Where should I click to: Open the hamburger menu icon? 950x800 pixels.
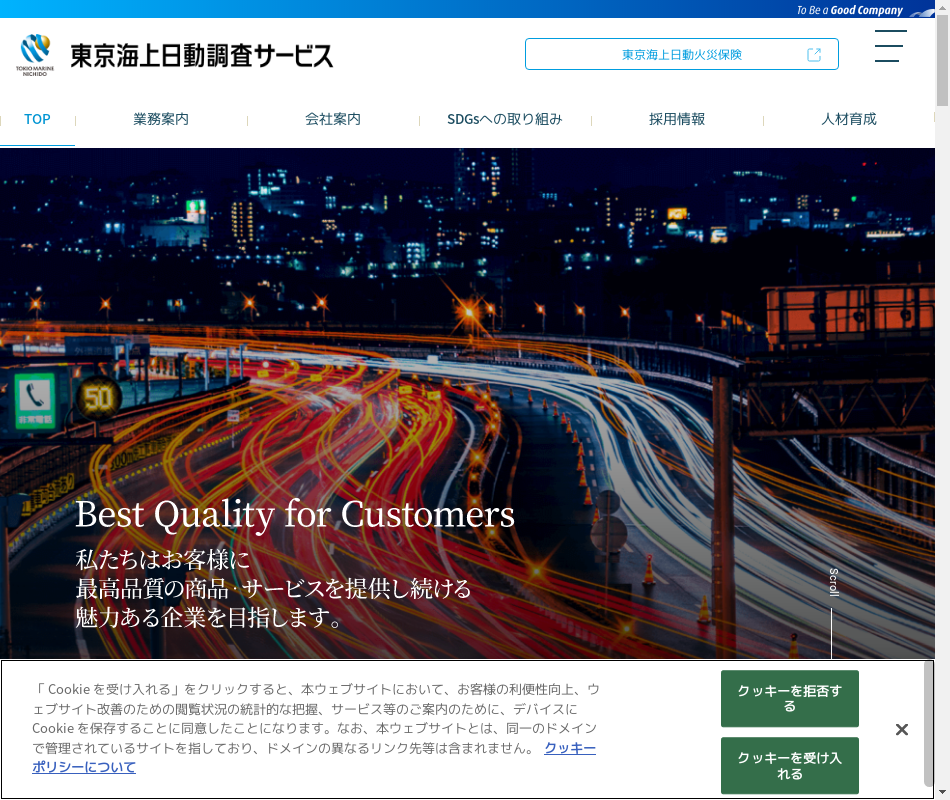pyautogui.click(x=889, y=46)
